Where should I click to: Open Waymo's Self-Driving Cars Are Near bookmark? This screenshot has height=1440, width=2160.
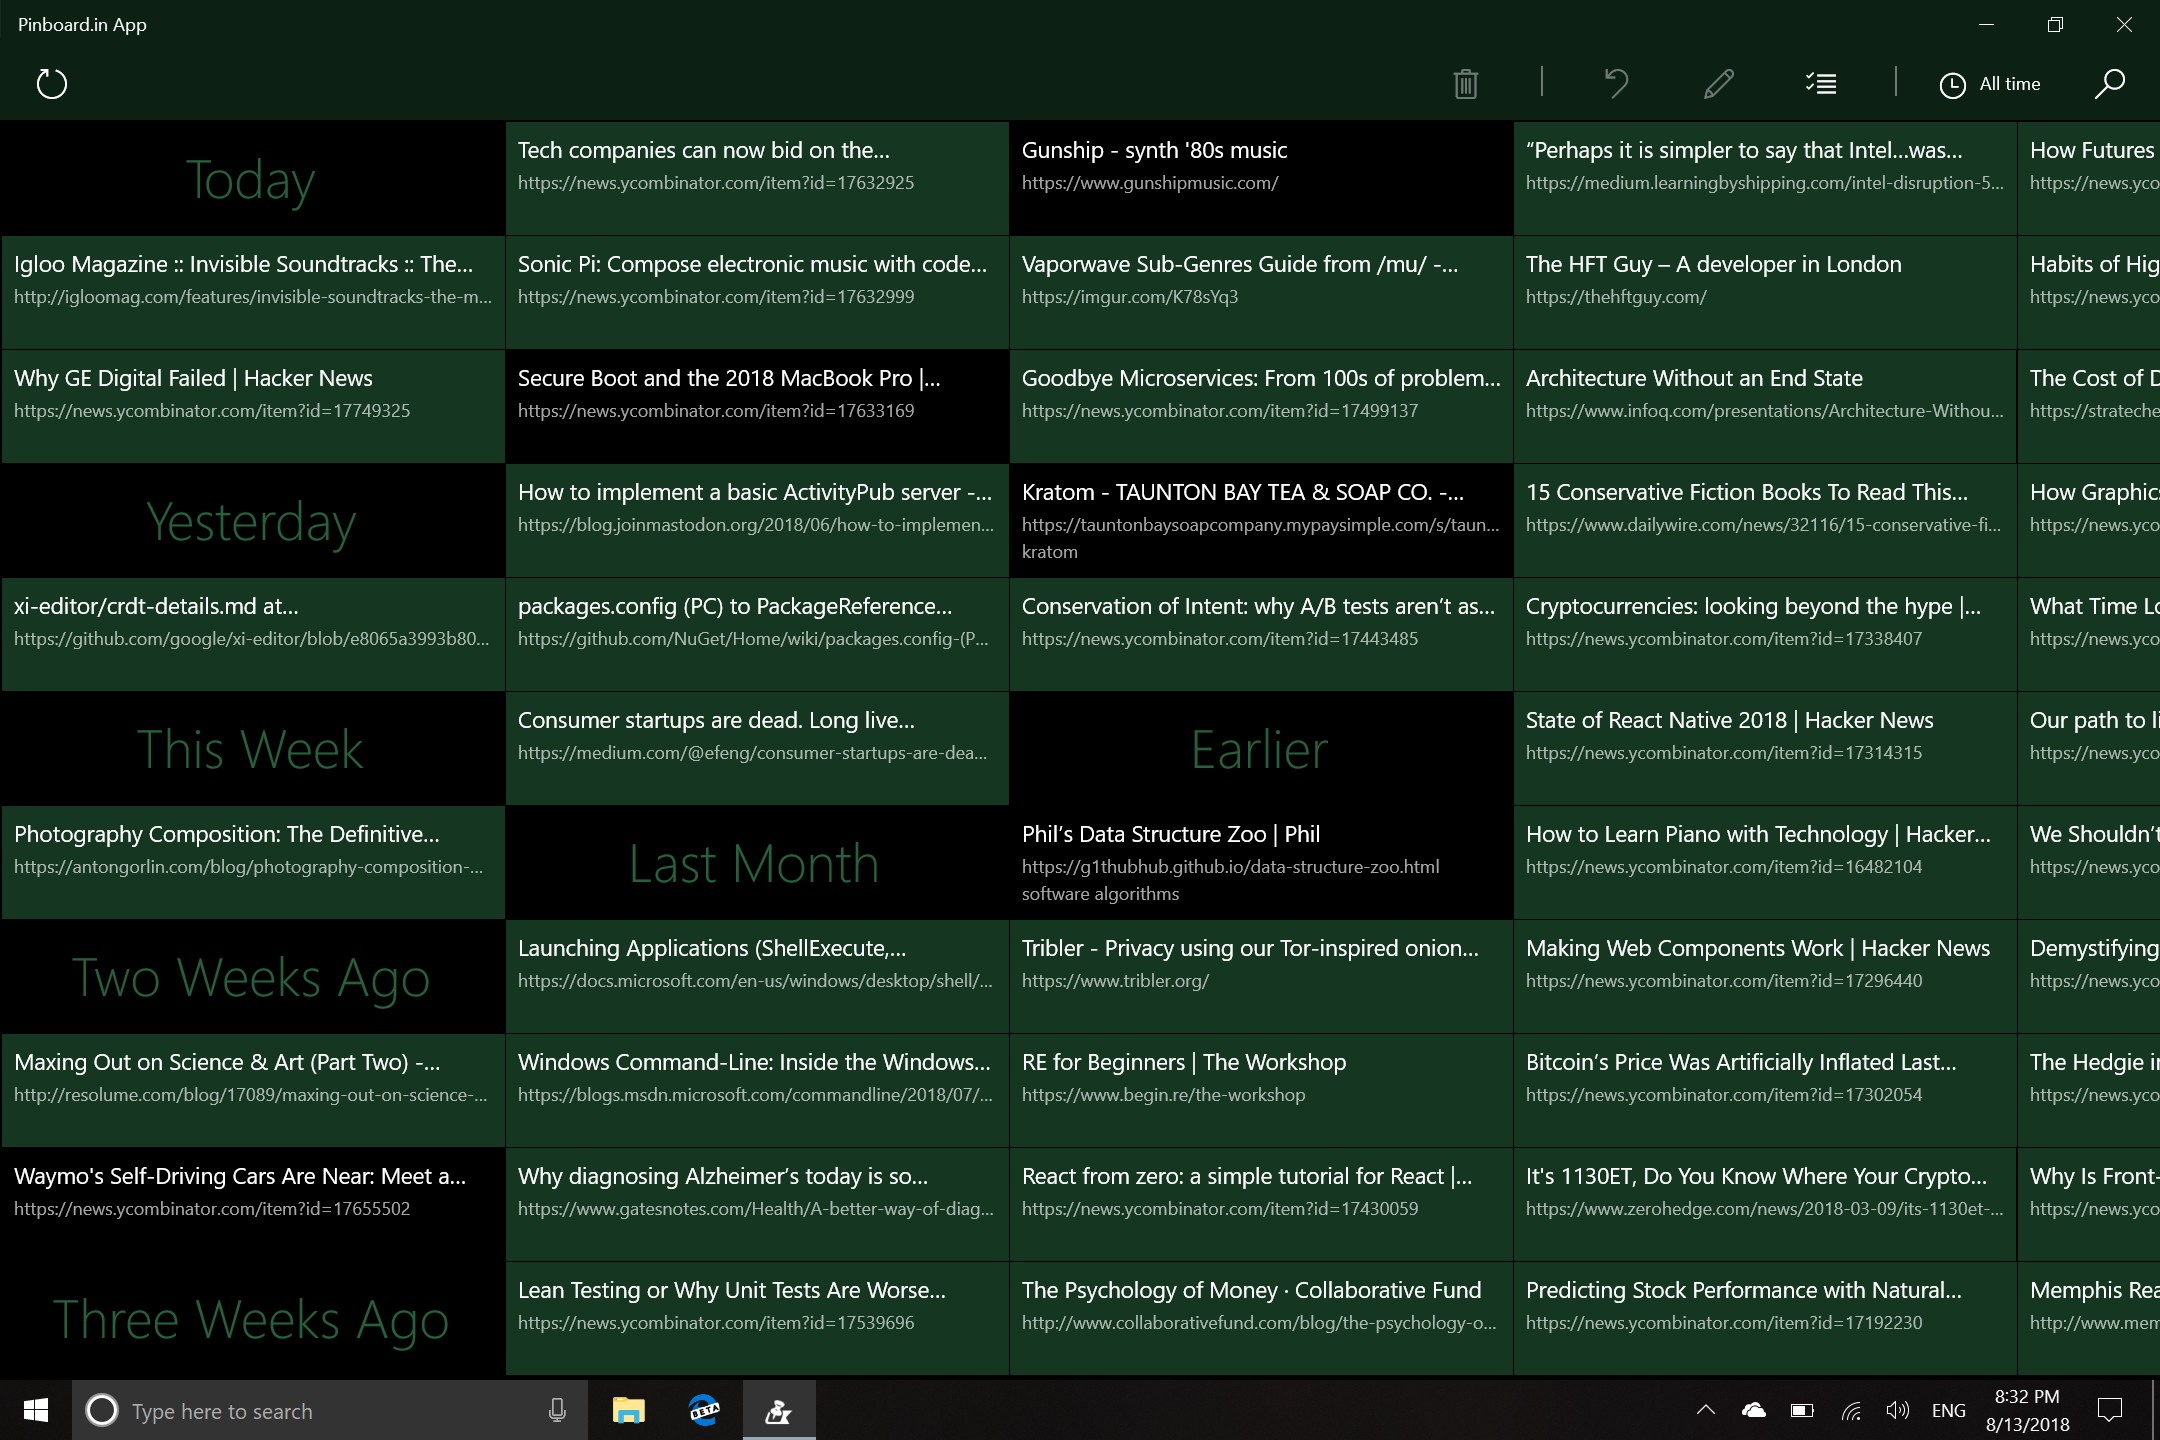[252, 1205]
